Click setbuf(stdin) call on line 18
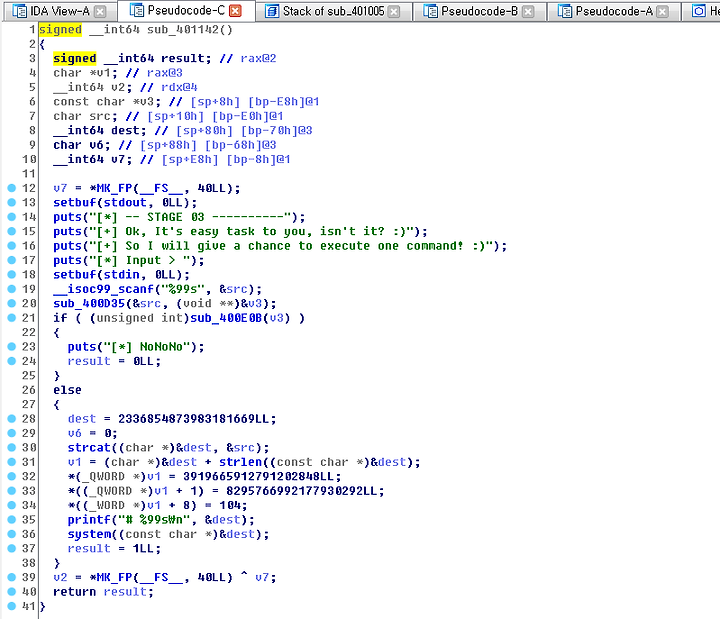Image resolution: width=720 pixels, height=619 pixels. [x=121, y=275]
